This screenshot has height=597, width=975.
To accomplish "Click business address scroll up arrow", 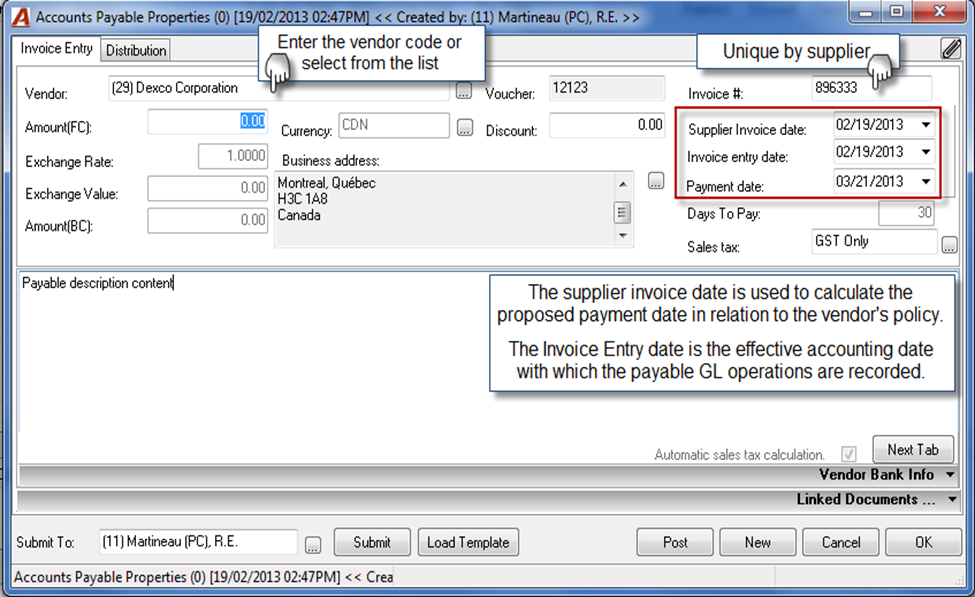I will click(622, 183).
